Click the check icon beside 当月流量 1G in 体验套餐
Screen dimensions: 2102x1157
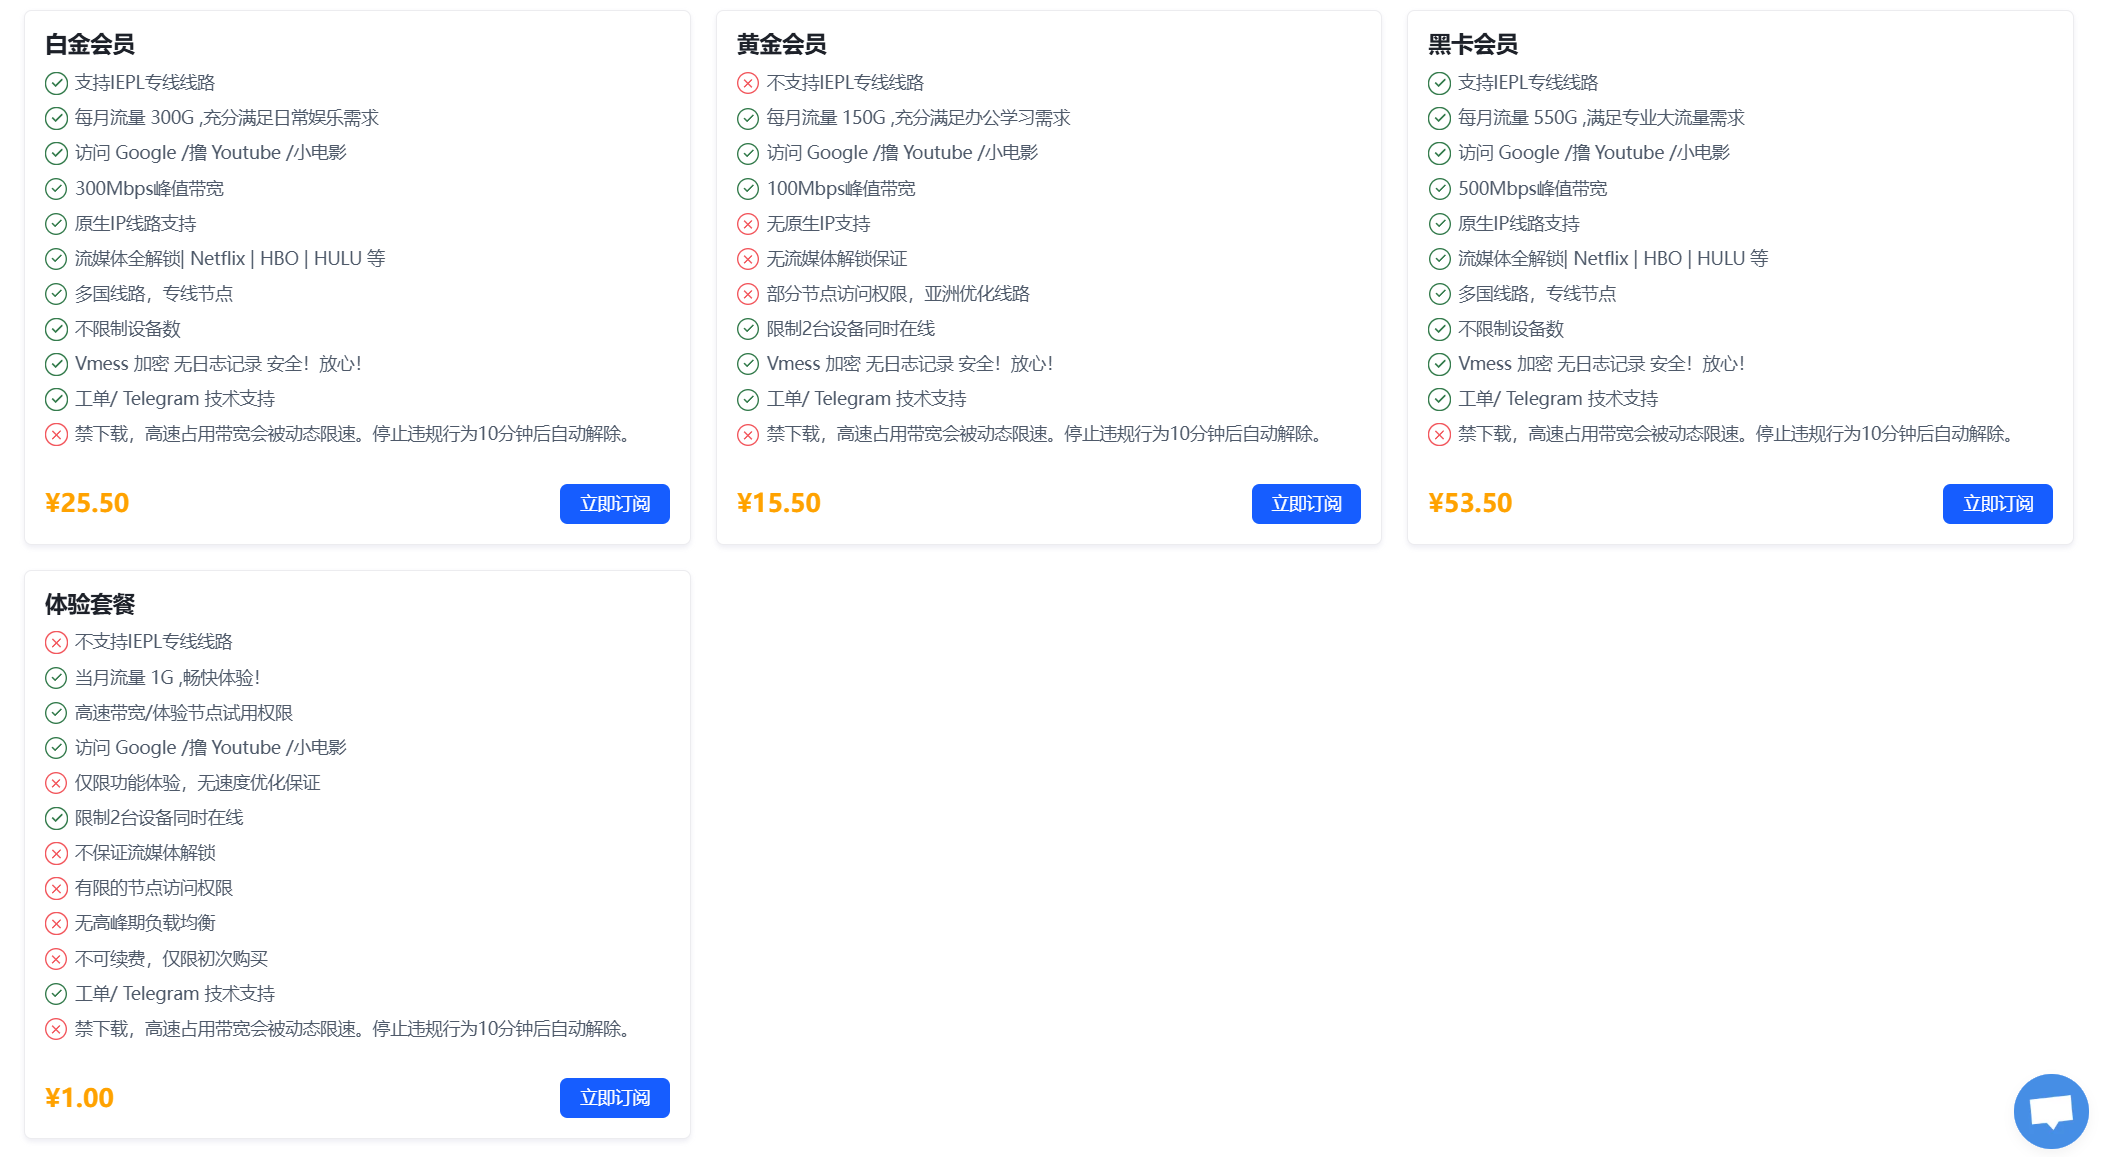coord(55,677)
